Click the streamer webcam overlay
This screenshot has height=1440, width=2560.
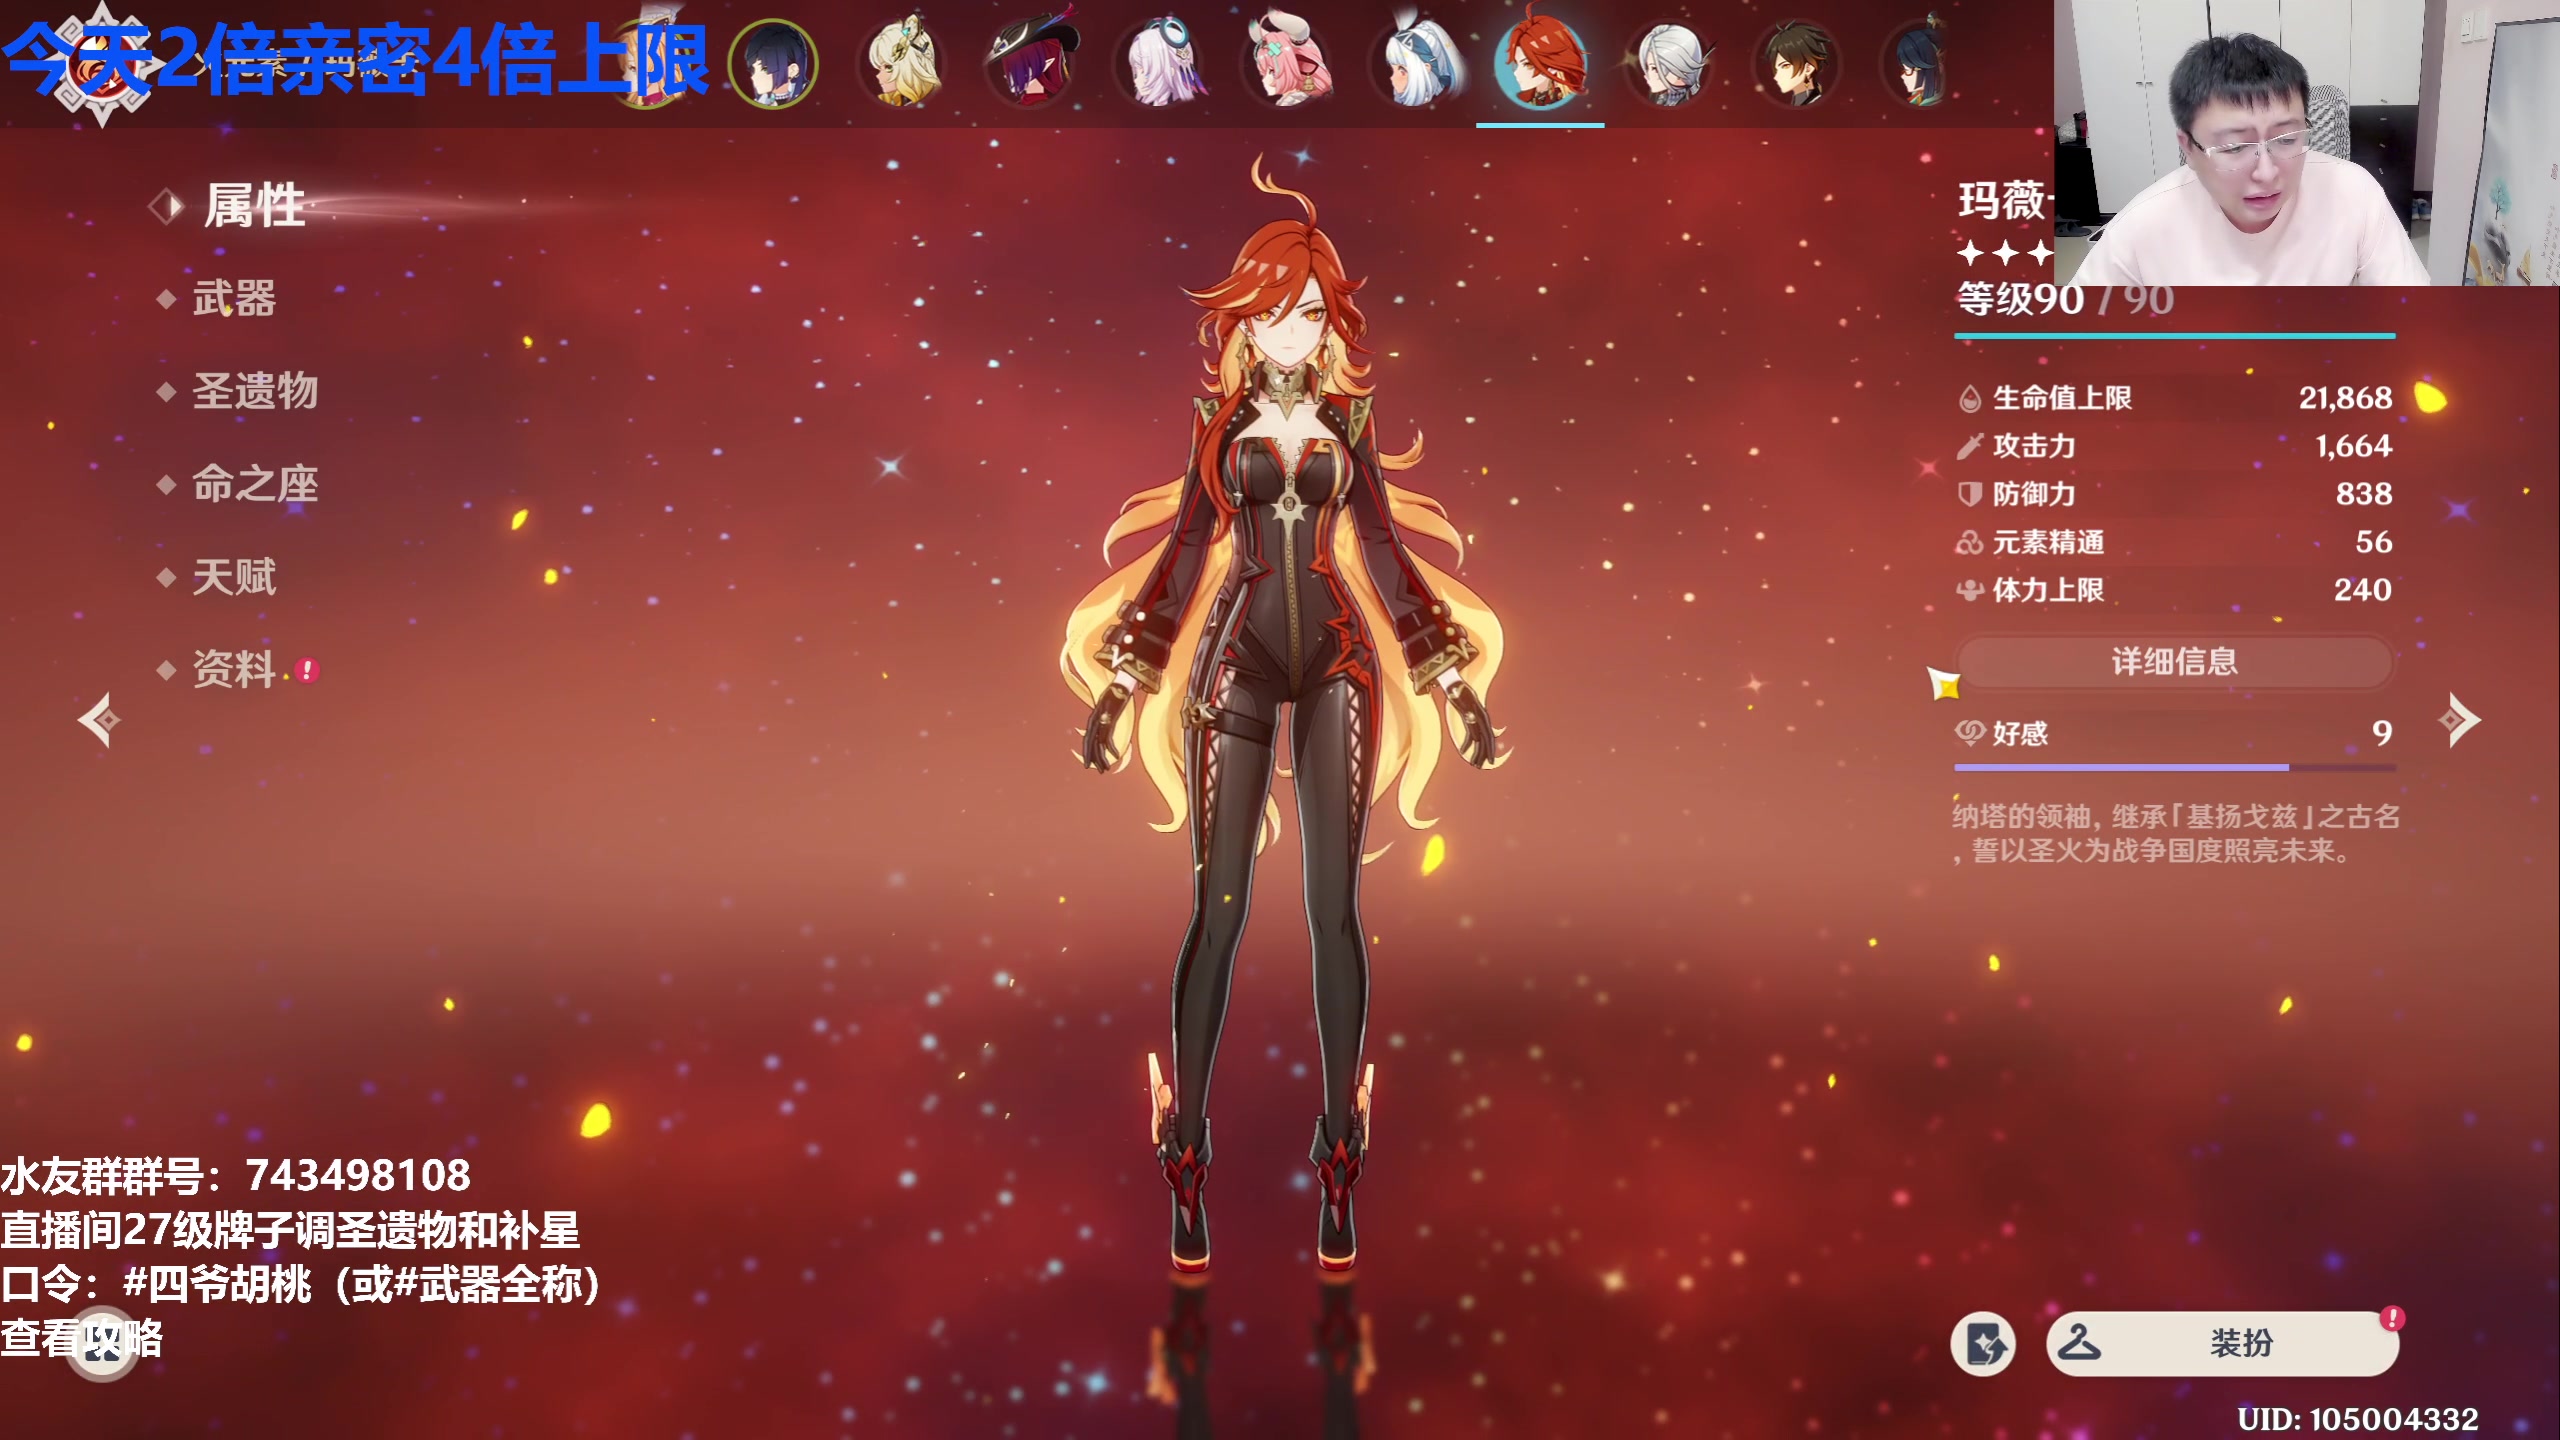(x=2306, y=142)
